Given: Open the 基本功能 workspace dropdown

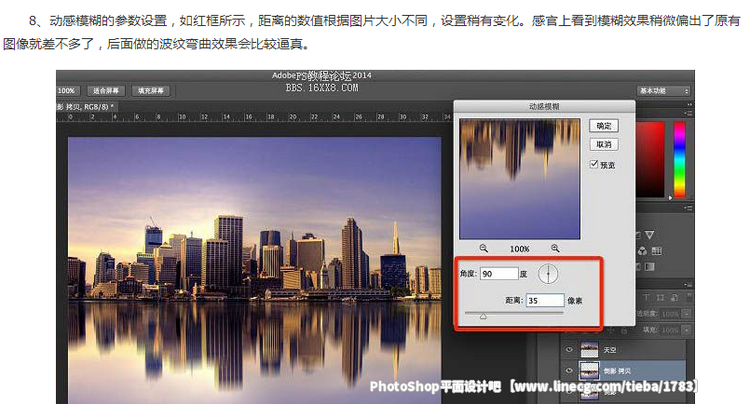Looking at the screenshot, I should point(663,91).
